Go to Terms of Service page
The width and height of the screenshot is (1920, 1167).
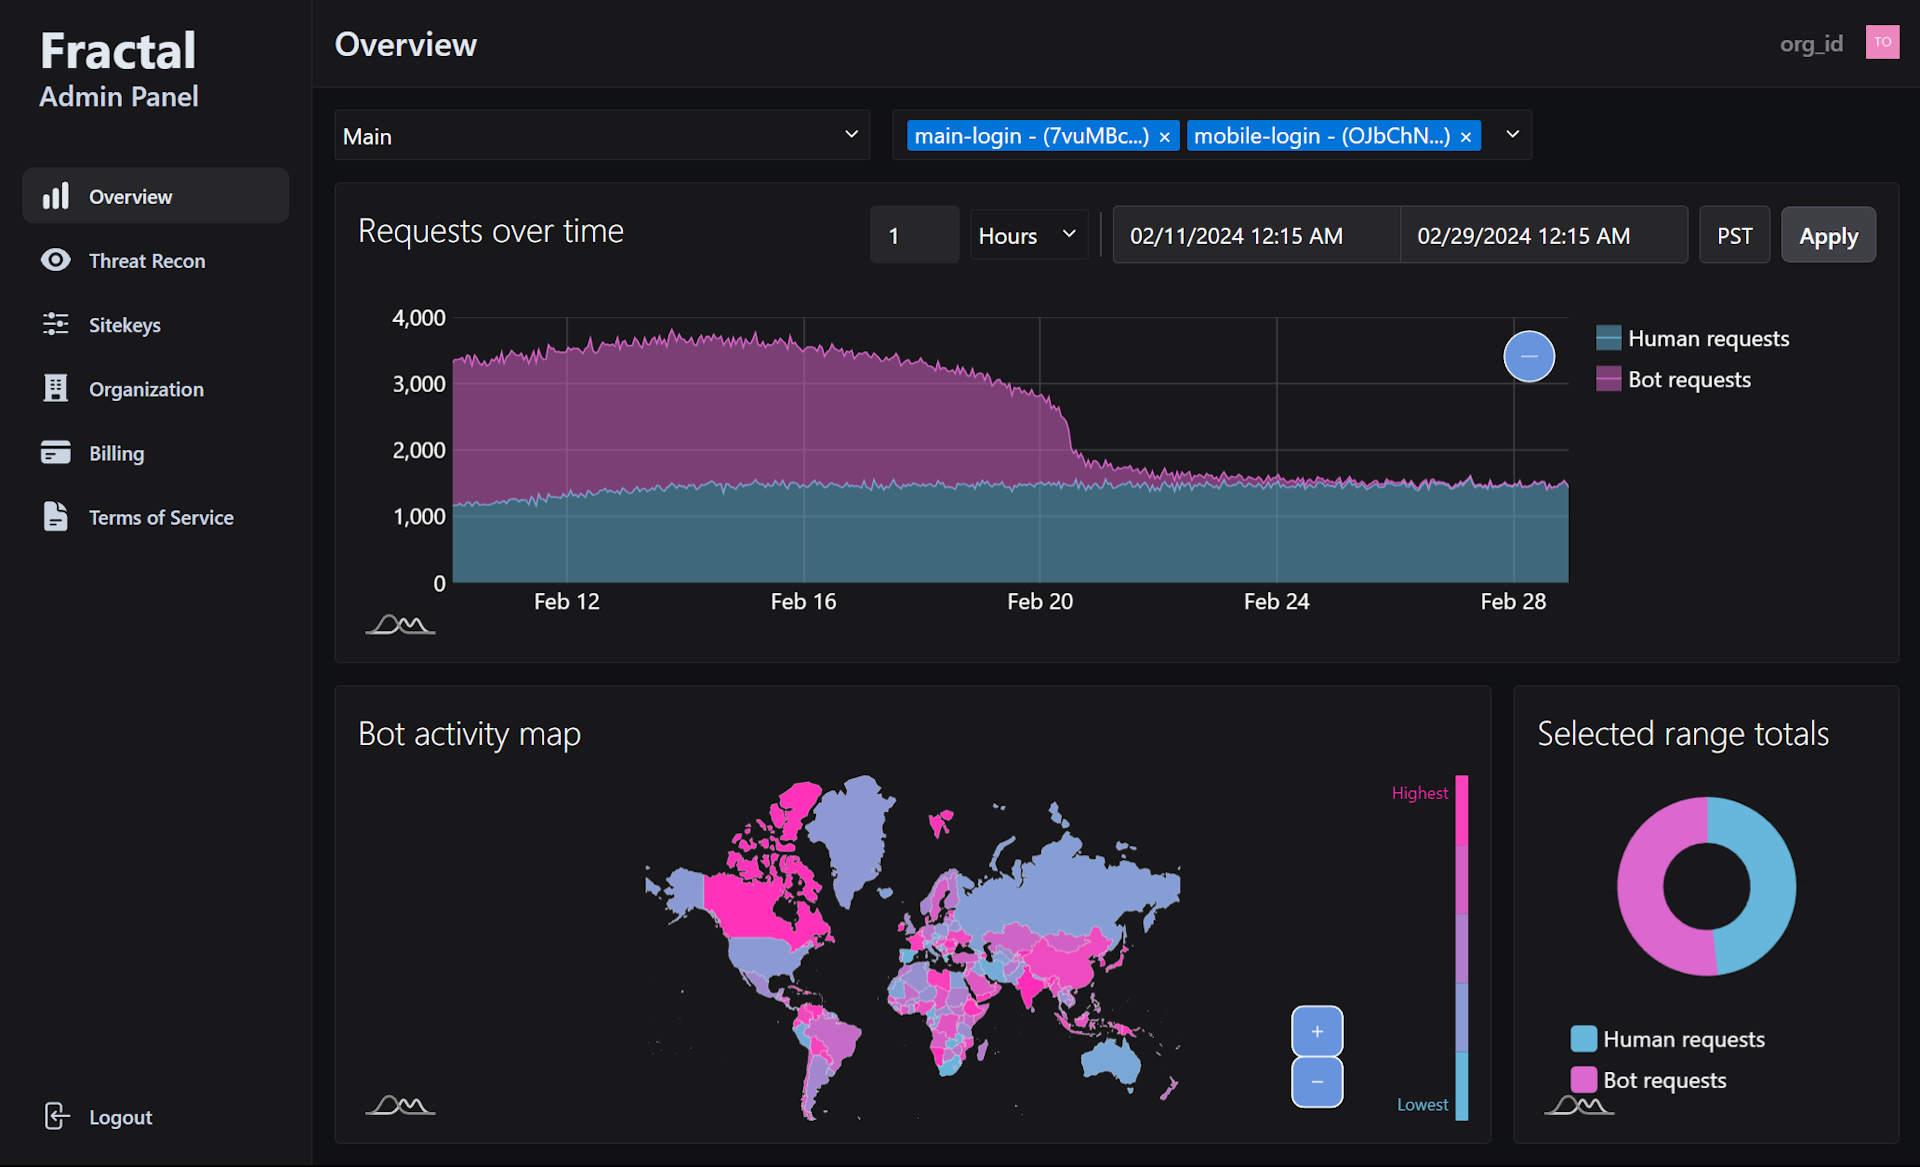tap(156, 517)
